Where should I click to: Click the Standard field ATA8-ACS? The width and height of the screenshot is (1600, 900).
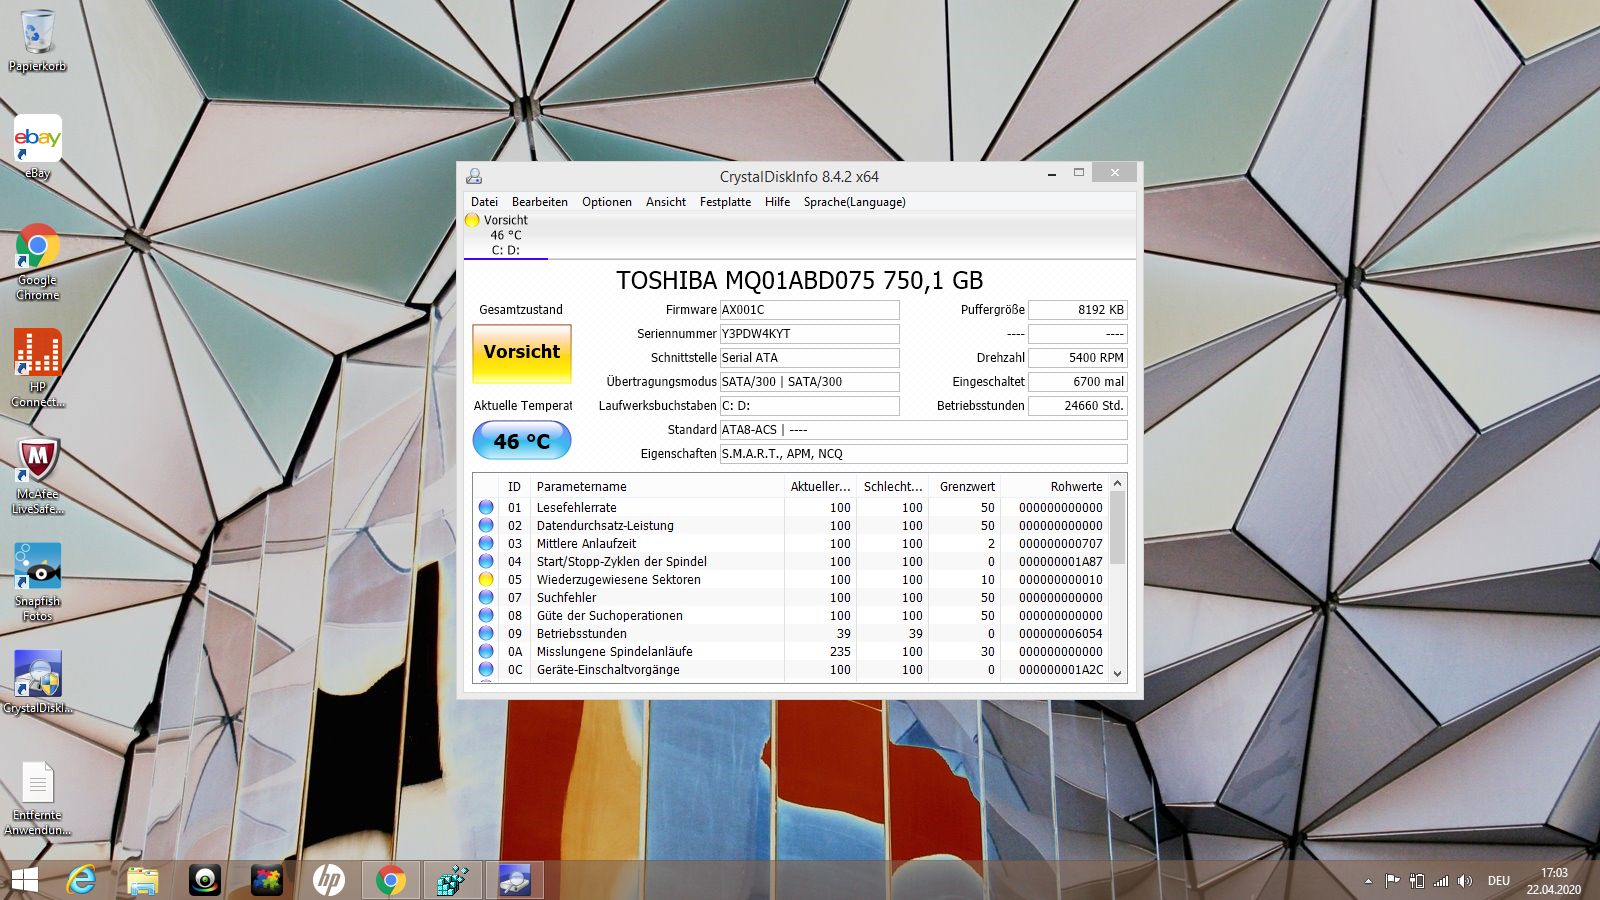[x=923, y=430]
